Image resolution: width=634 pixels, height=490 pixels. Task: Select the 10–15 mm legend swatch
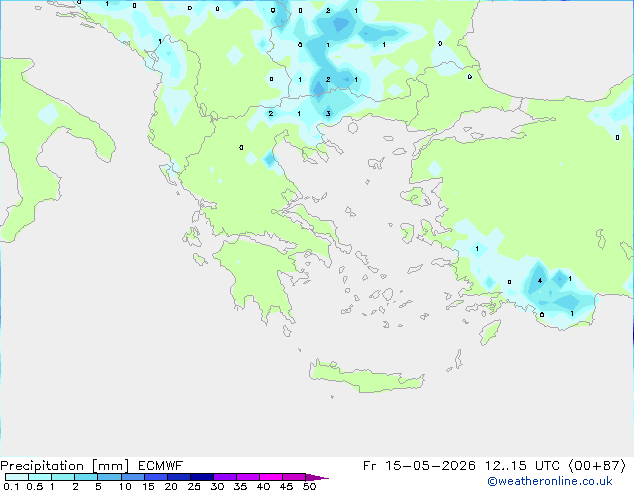pos(132,477)
